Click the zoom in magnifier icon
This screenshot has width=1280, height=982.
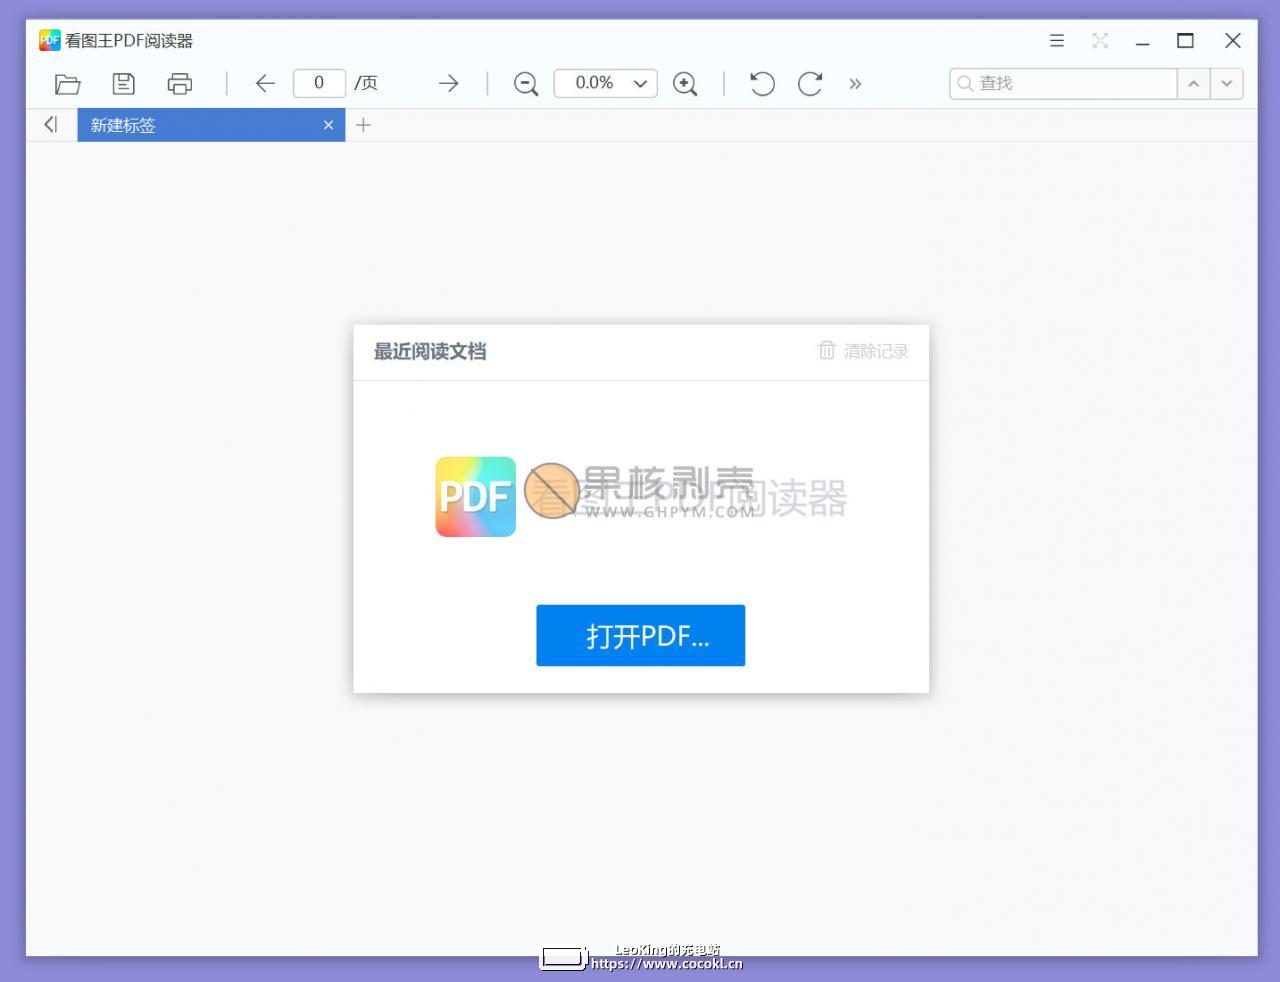coord(685,84)
